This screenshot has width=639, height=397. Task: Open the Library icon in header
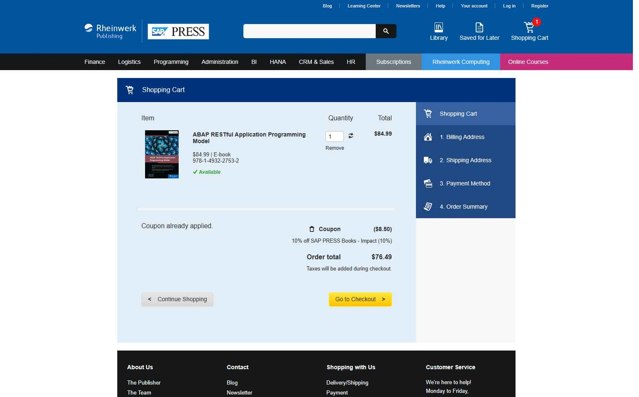pos(438,27)
